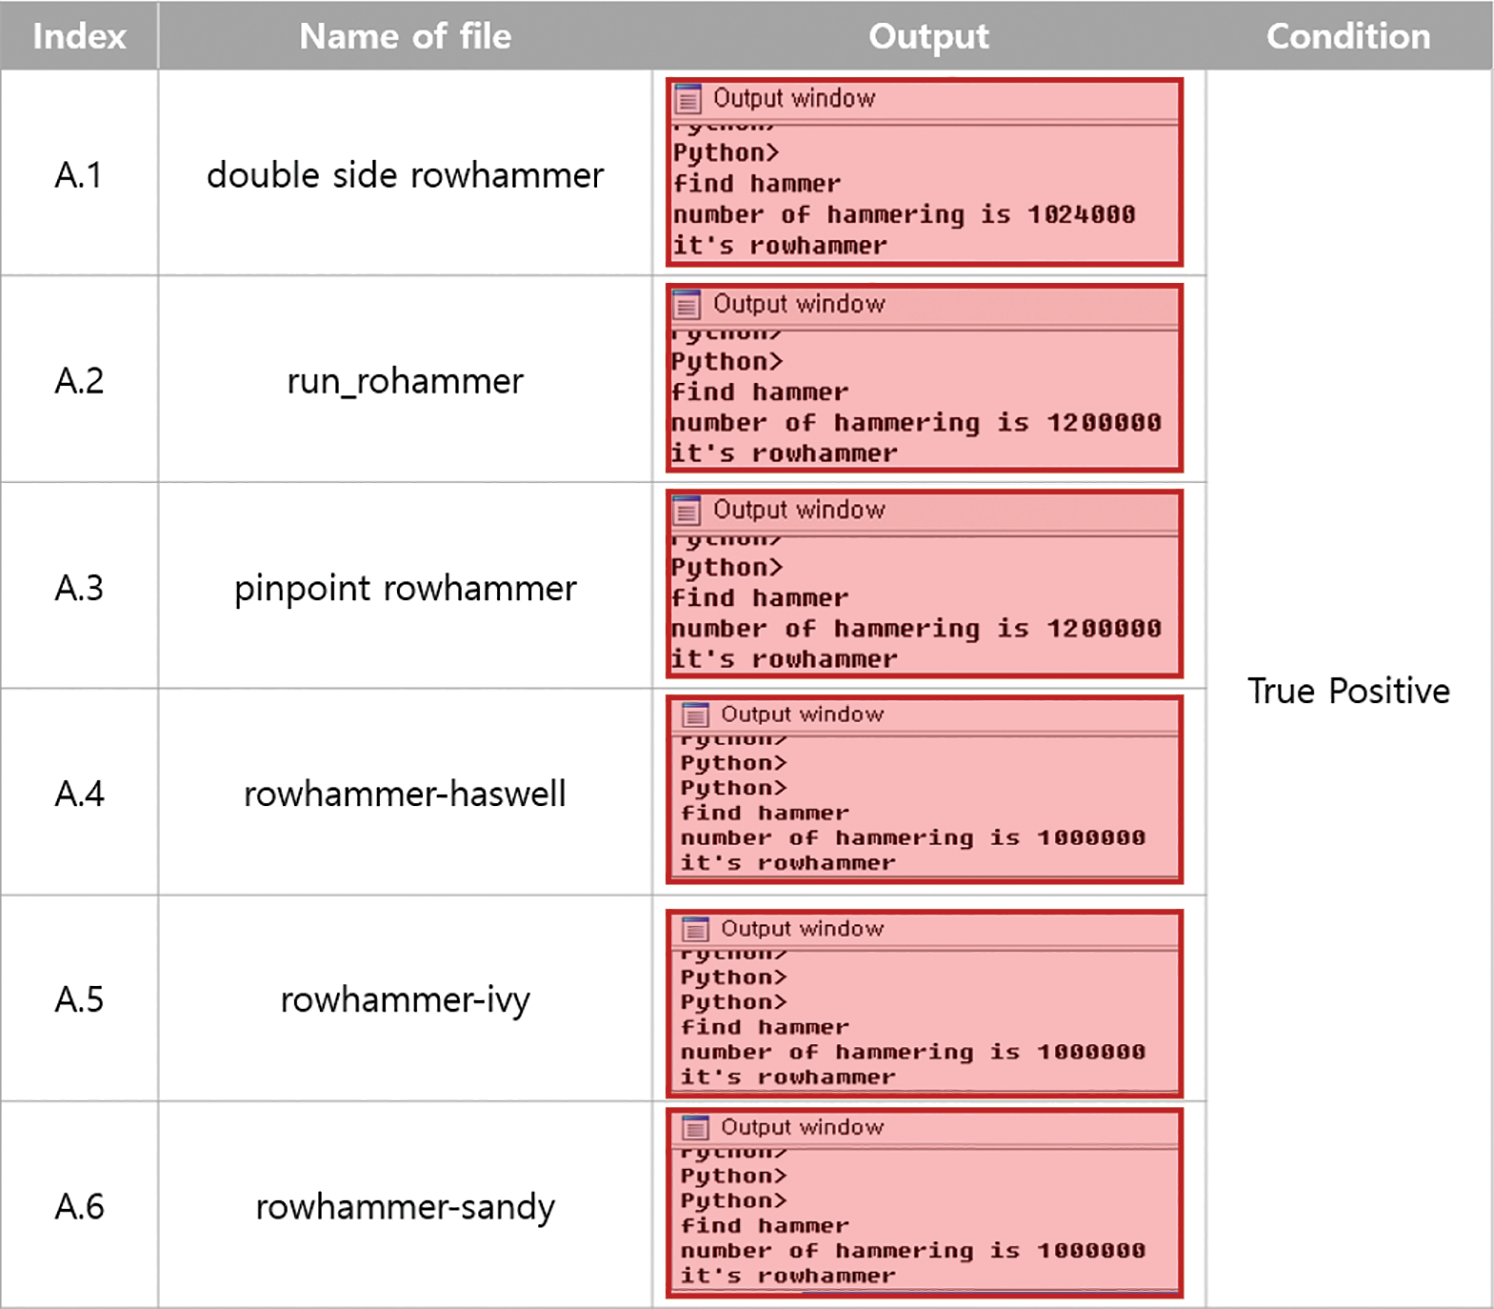Click the True Positive condition label
This screenshot has height=1309, width=1494.
1348,691
